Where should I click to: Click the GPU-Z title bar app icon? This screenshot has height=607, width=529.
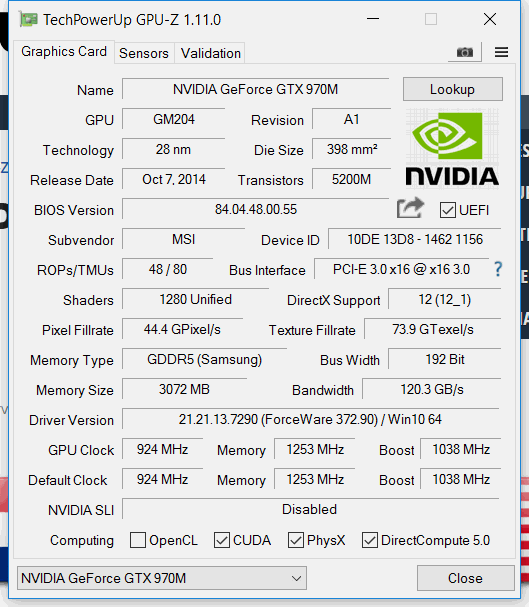point(29,19)
